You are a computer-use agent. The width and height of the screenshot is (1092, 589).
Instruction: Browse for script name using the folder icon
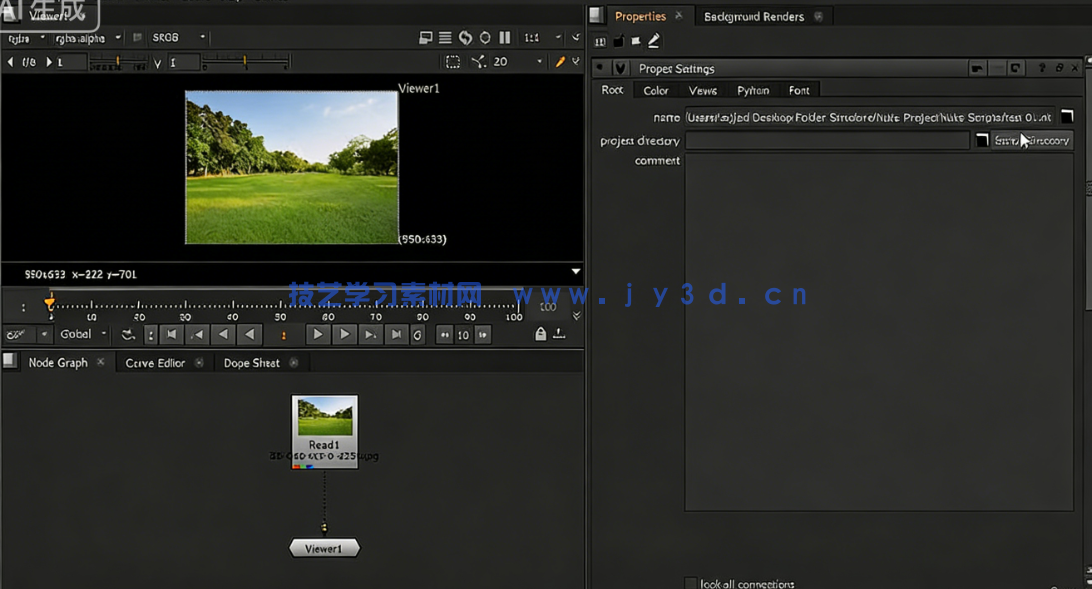[1067, 117]
